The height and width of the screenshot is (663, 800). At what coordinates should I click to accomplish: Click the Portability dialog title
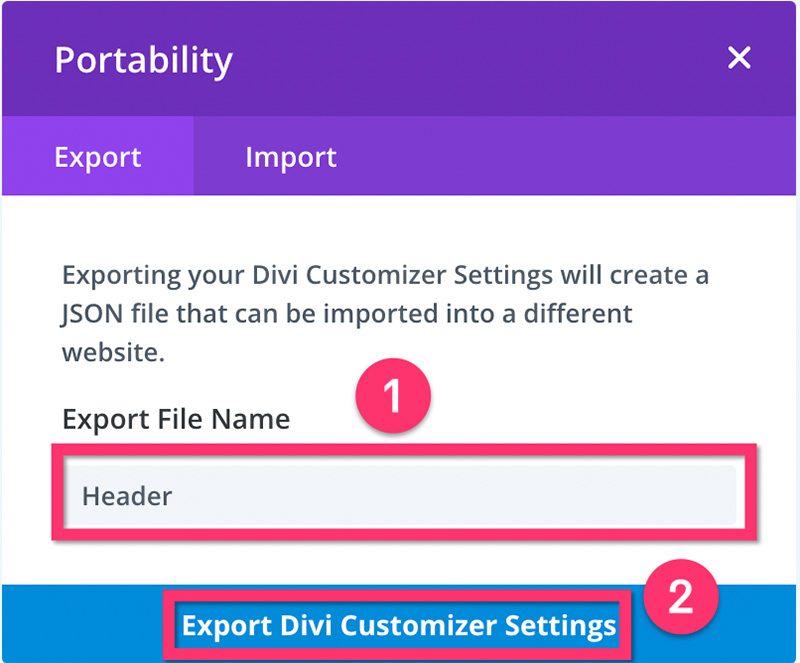click(143, 61)
